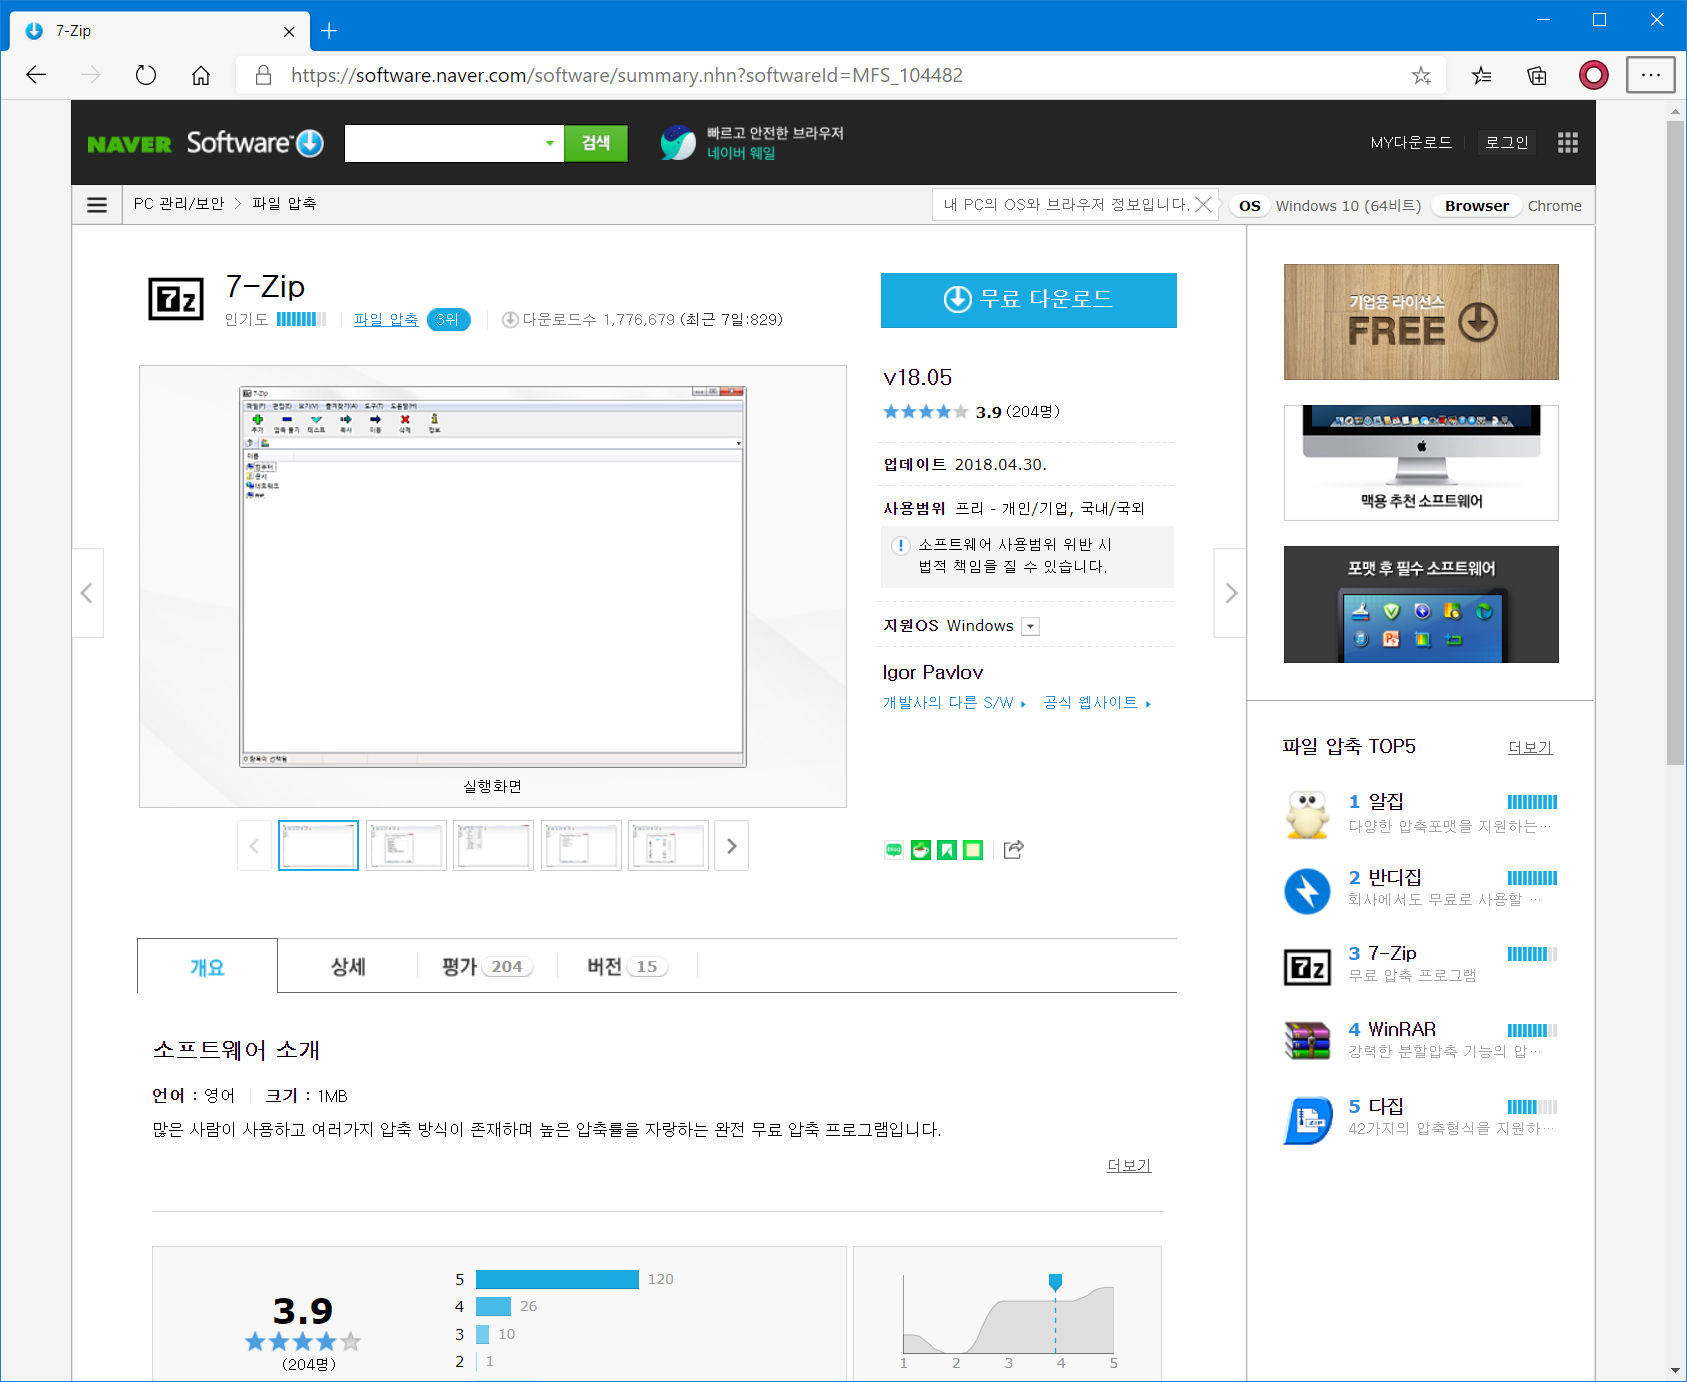Image resolution: width=1687 pixels, height=1382 pixels.
Task: Share via the fourth green square icon
Action: [973, 850]
